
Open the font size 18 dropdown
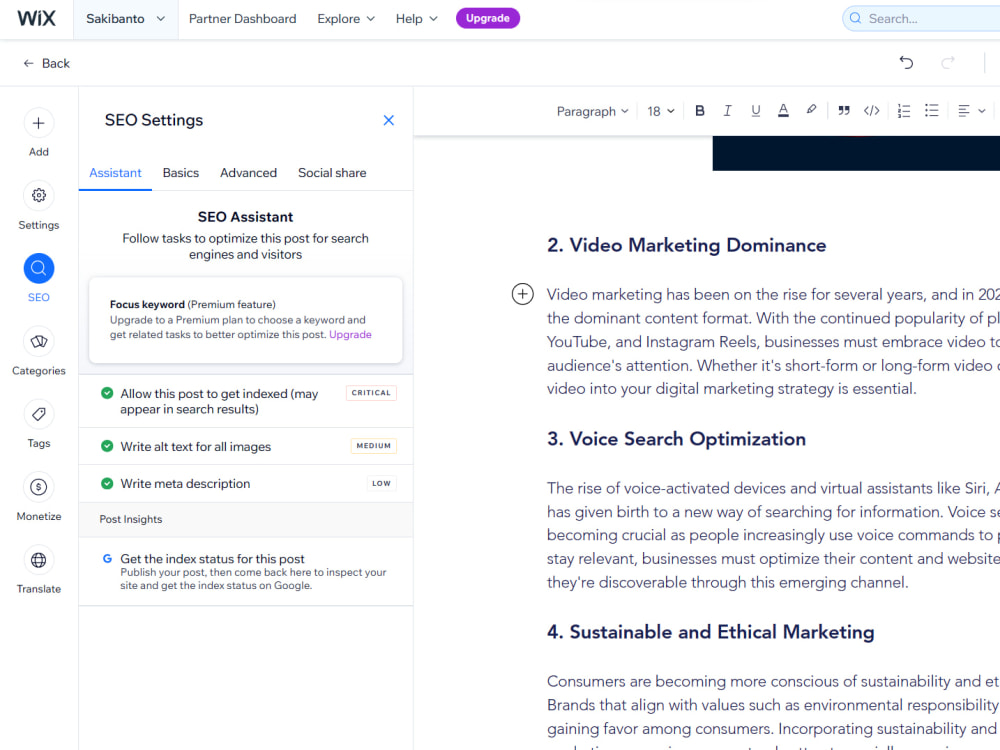pyautogui.click(x=661, y=111)
